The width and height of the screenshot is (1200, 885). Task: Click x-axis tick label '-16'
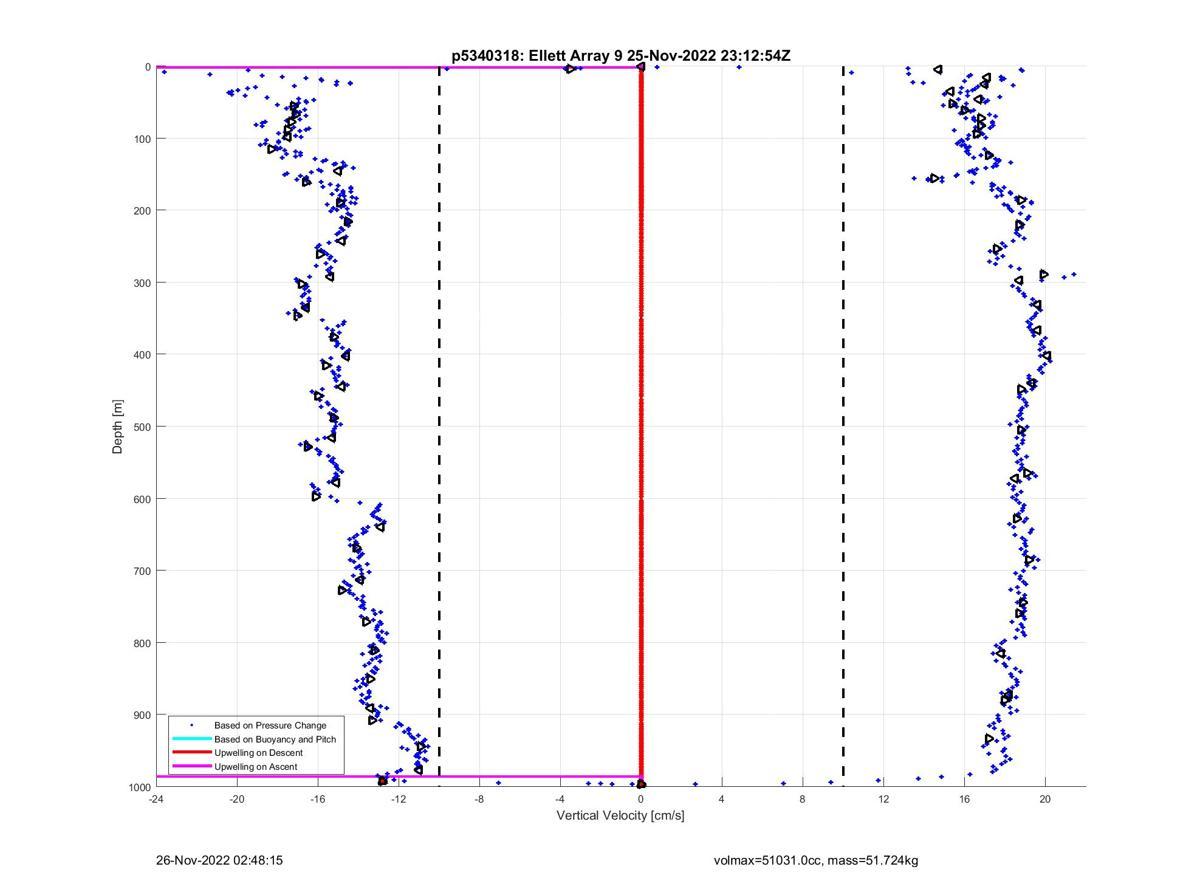[318, 799]
